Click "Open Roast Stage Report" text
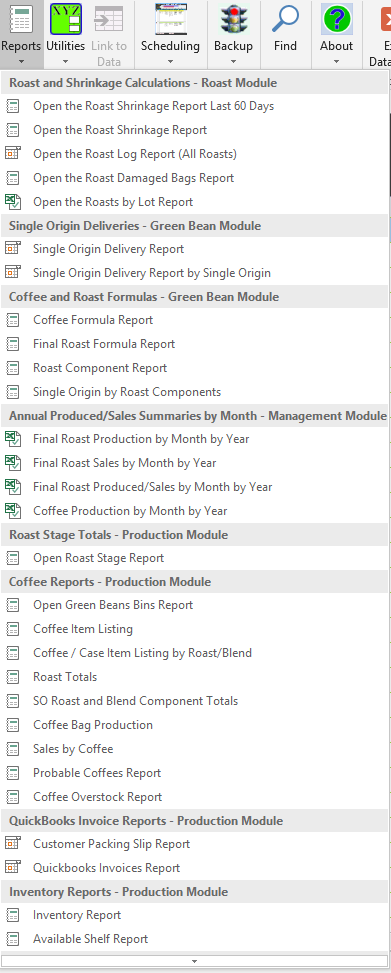The image size is (391, 973). tap(99, 558)
